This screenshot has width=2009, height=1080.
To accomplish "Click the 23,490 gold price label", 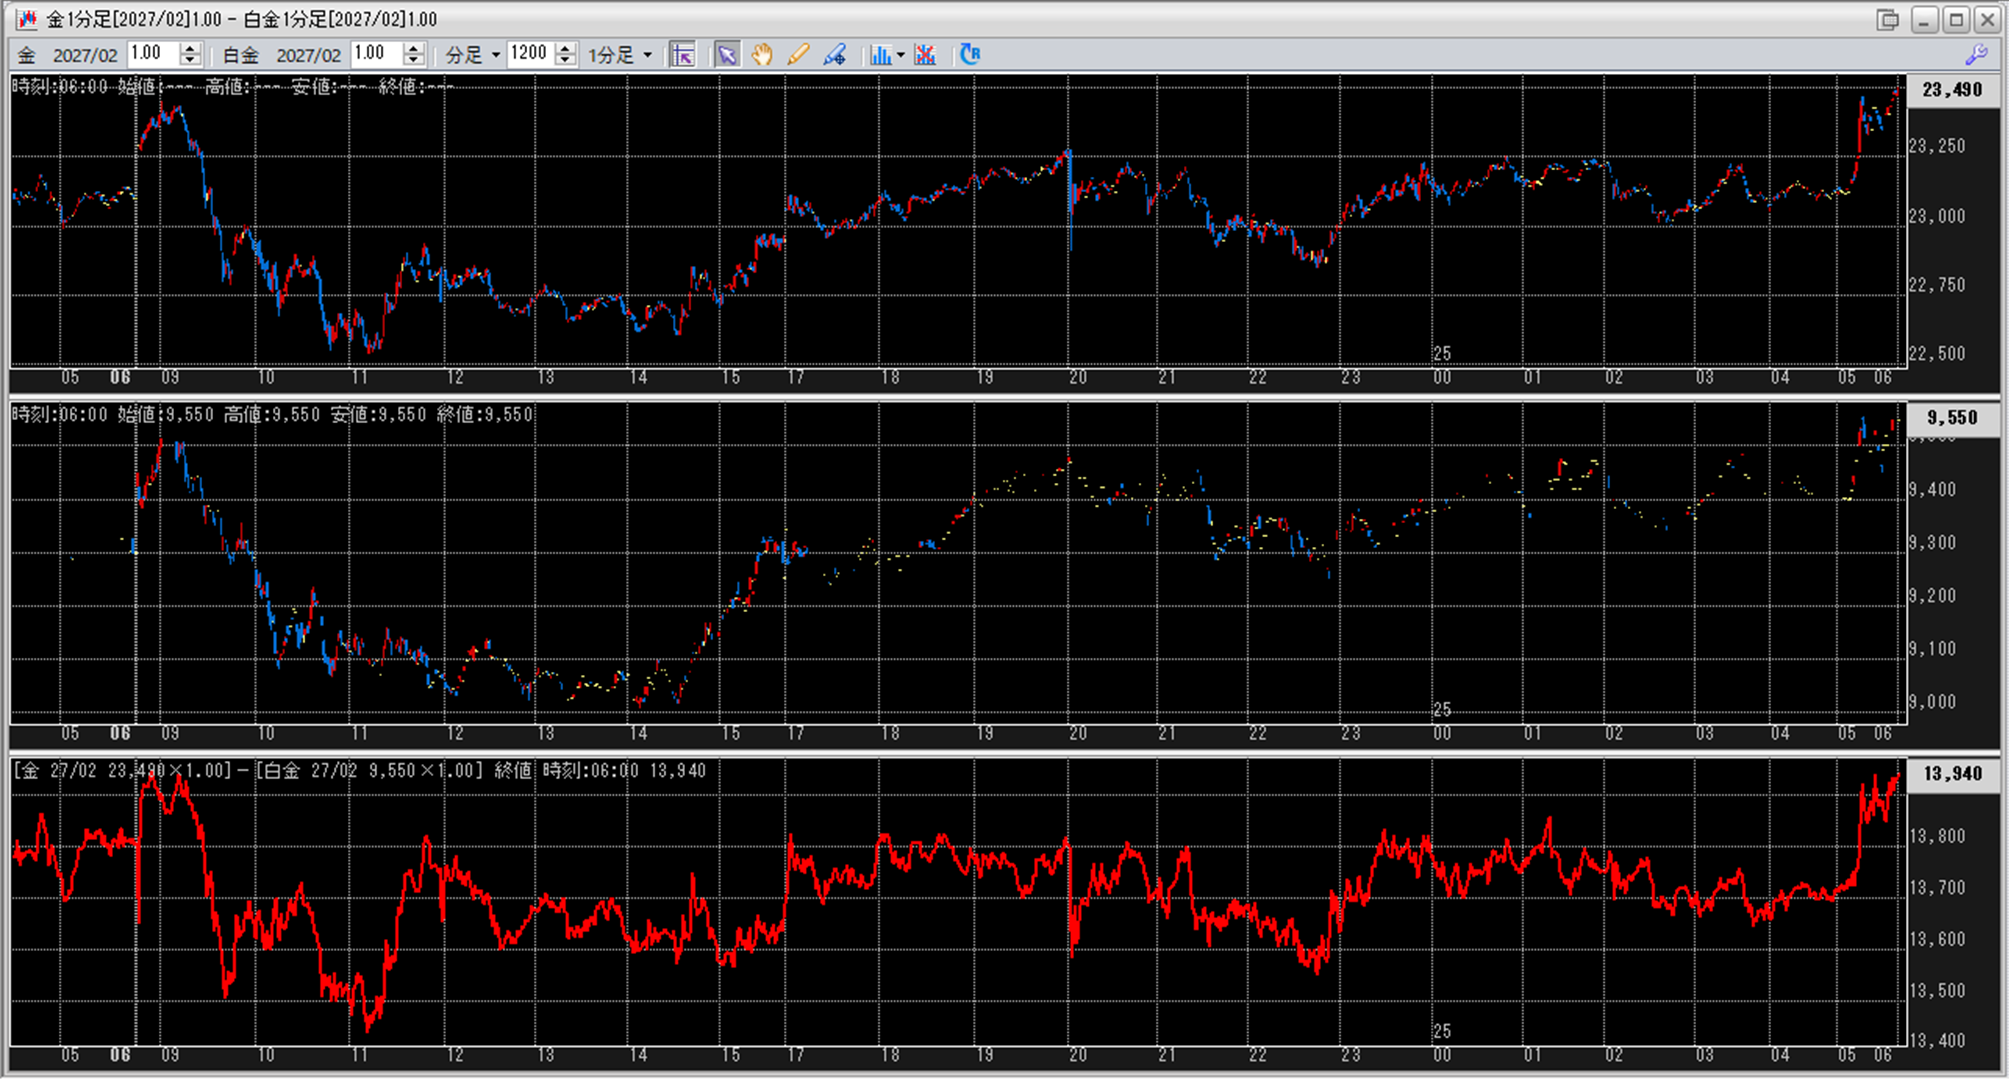I will [x=1952, y=90].
